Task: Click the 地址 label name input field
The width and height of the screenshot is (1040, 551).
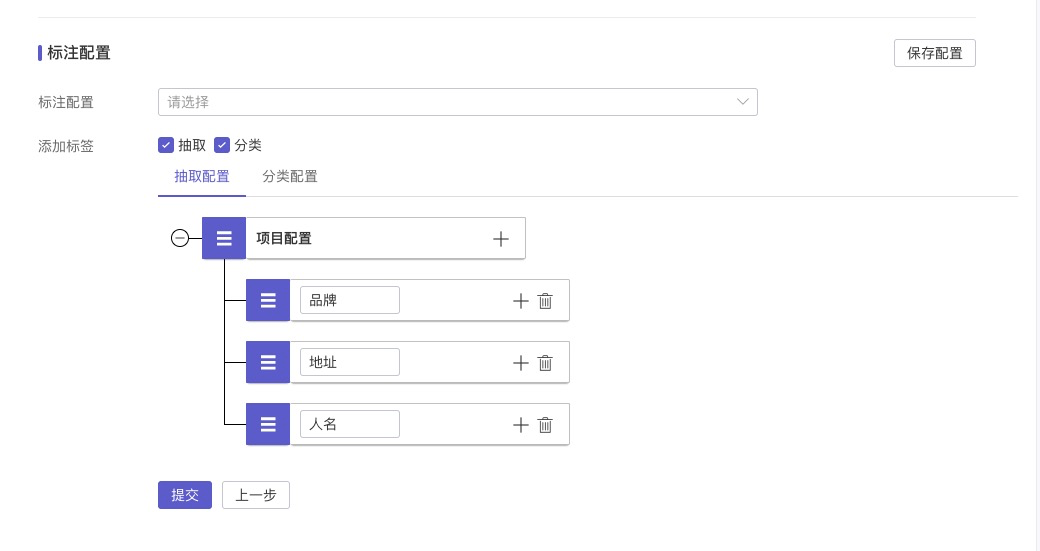Action: (350, 362)
